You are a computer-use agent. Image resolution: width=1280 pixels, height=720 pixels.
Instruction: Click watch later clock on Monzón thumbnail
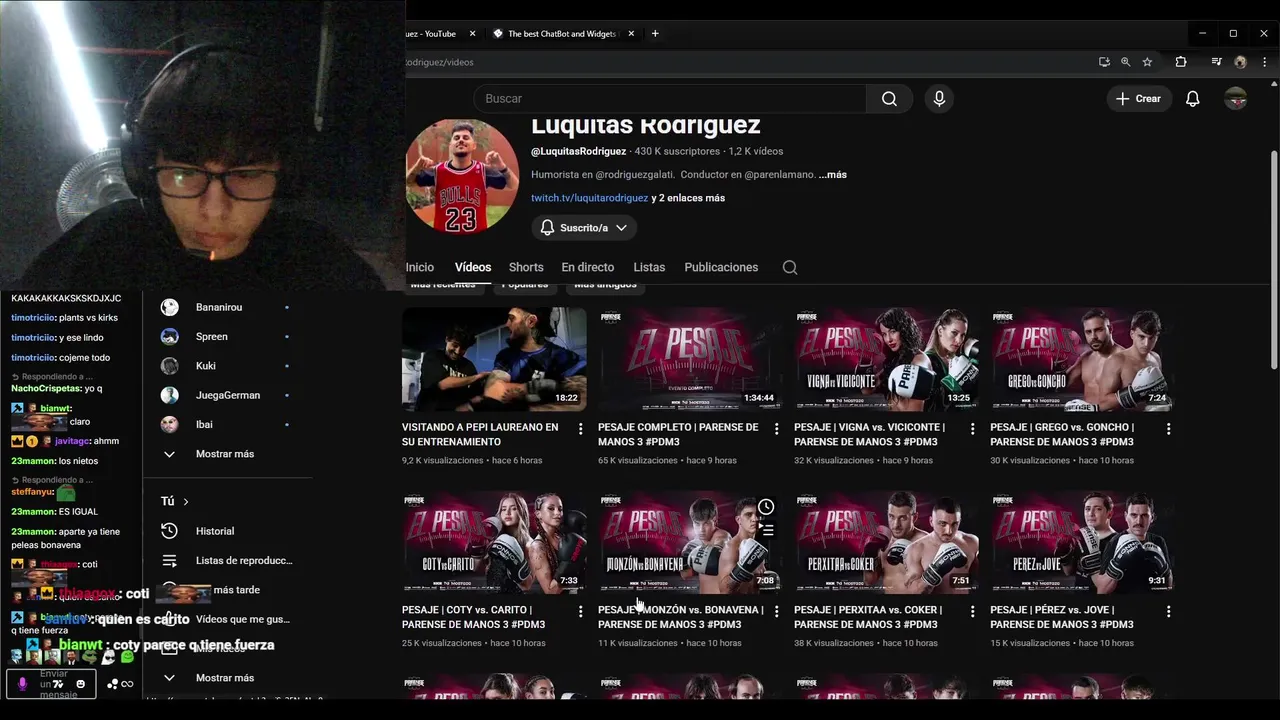(766, 507)
